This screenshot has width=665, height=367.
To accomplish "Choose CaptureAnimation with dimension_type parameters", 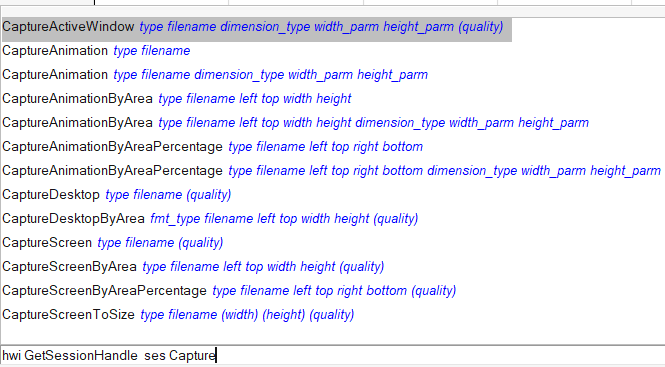I will coord(215,75).
